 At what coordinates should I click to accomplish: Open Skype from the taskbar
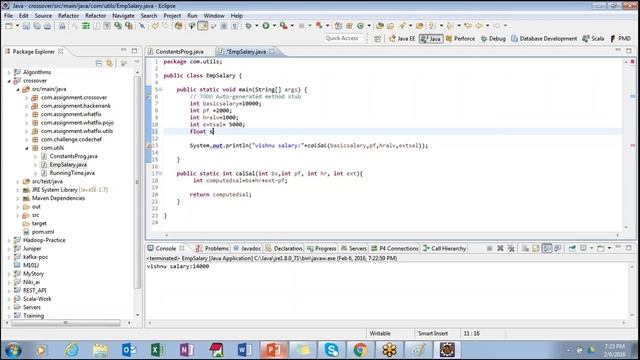[331, 350]
